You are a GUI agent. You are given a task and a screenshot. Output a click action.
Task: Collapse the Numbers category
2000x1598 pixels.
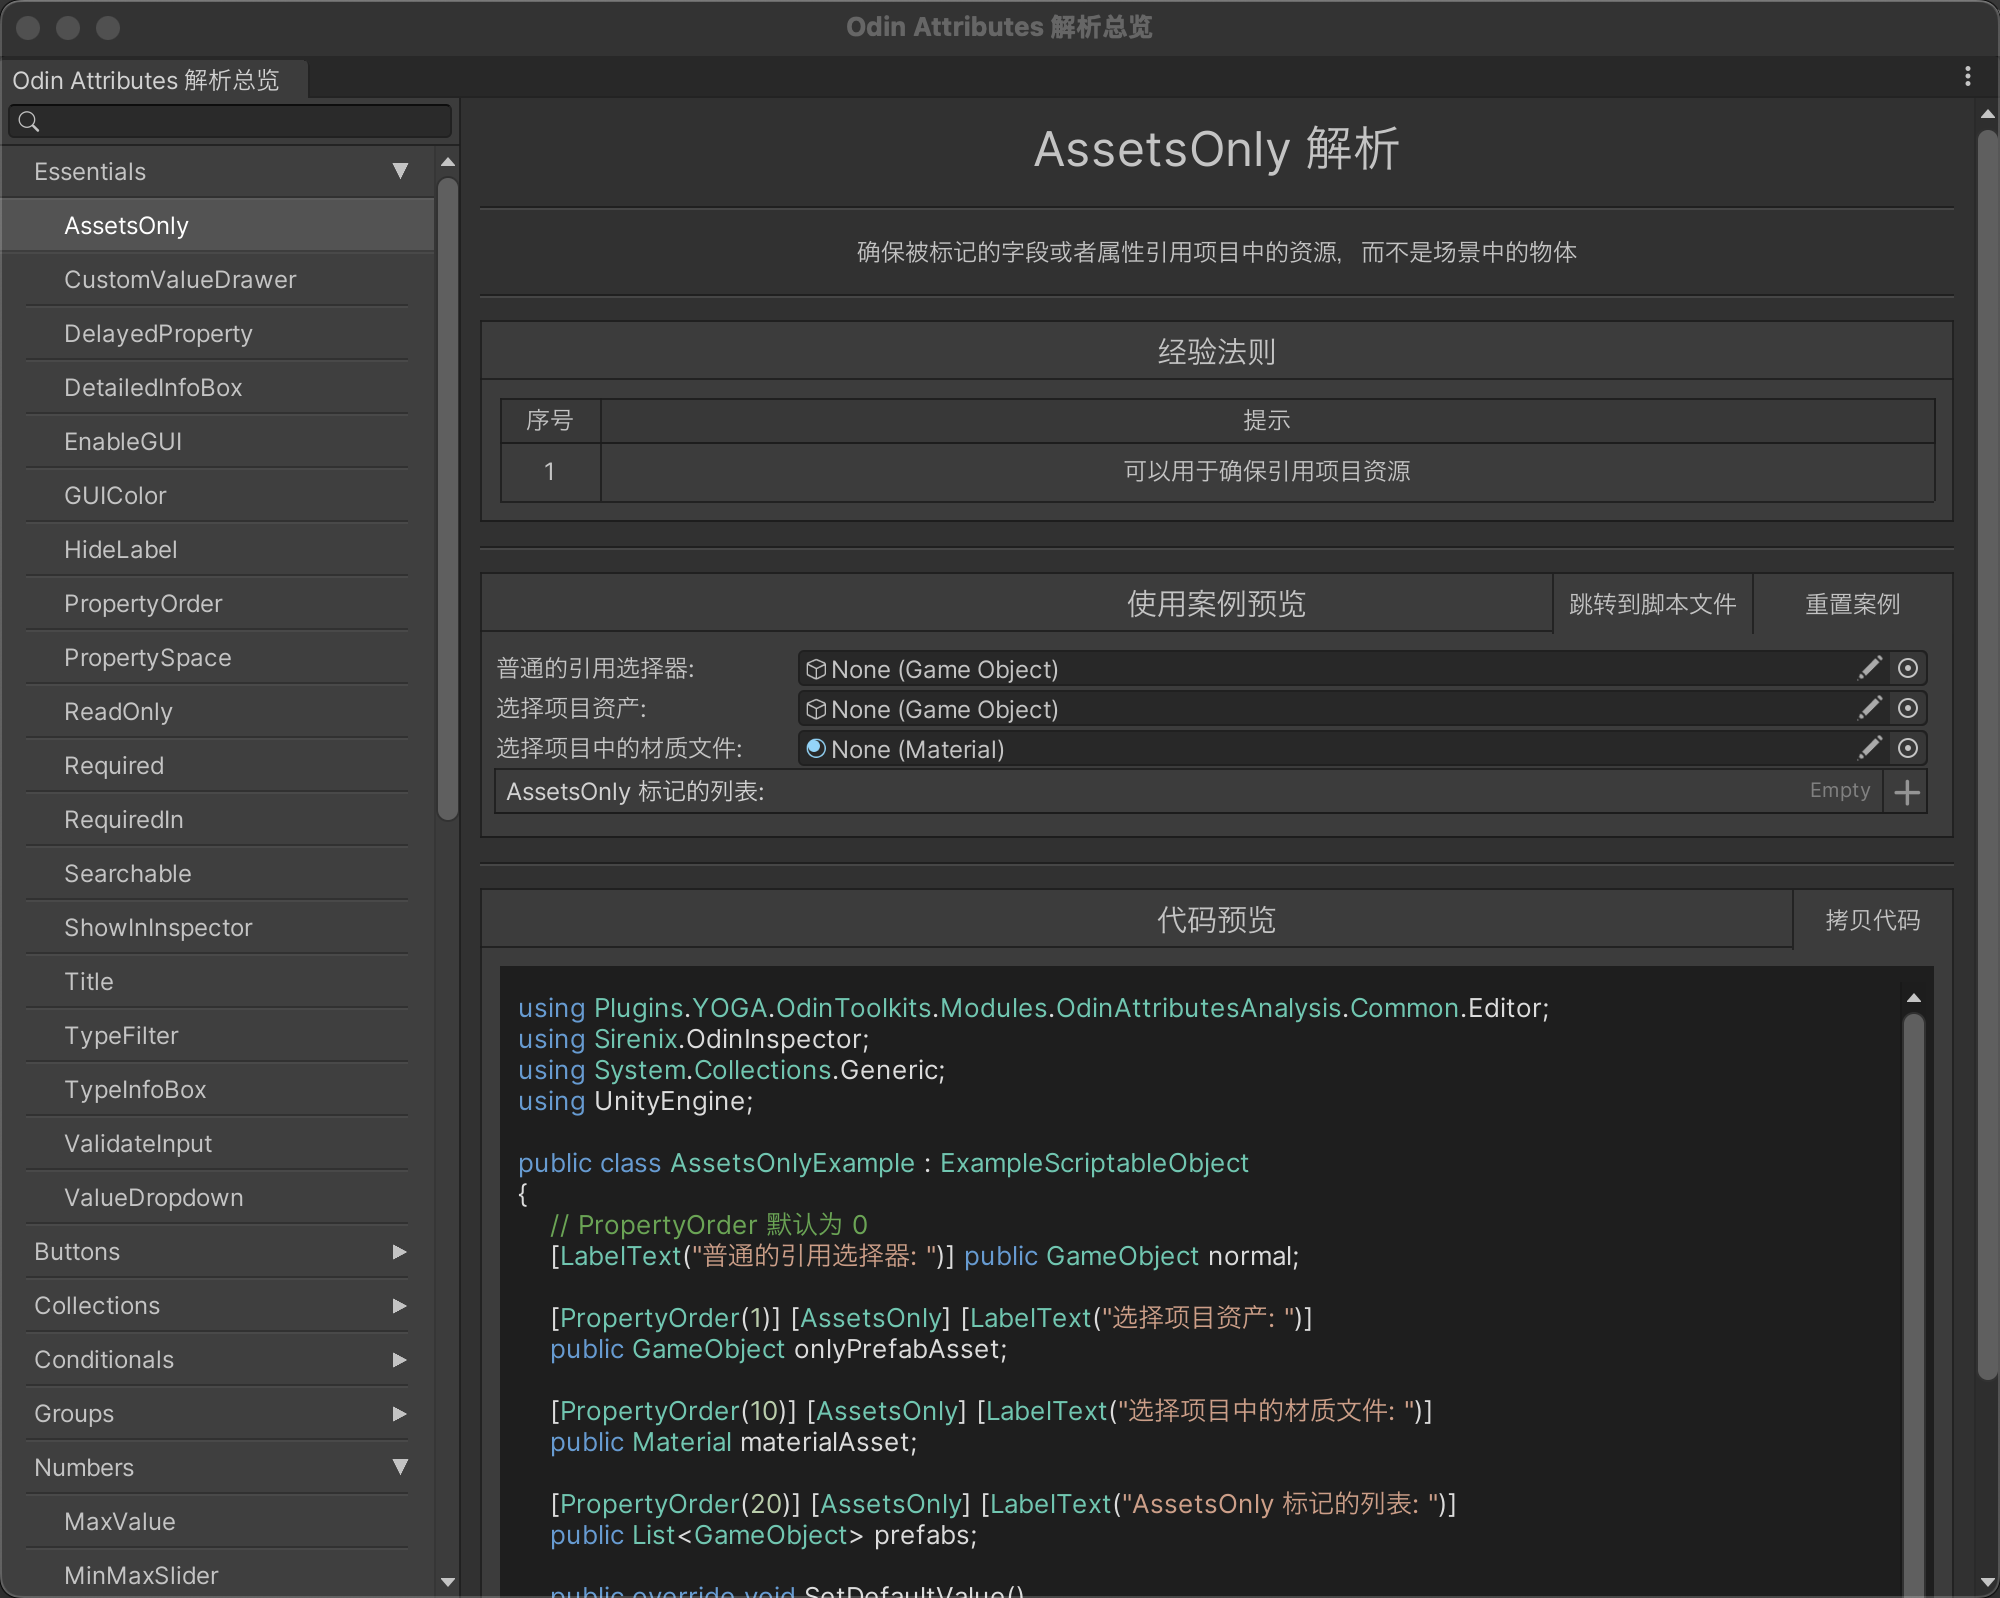[x=400, y=1467]
